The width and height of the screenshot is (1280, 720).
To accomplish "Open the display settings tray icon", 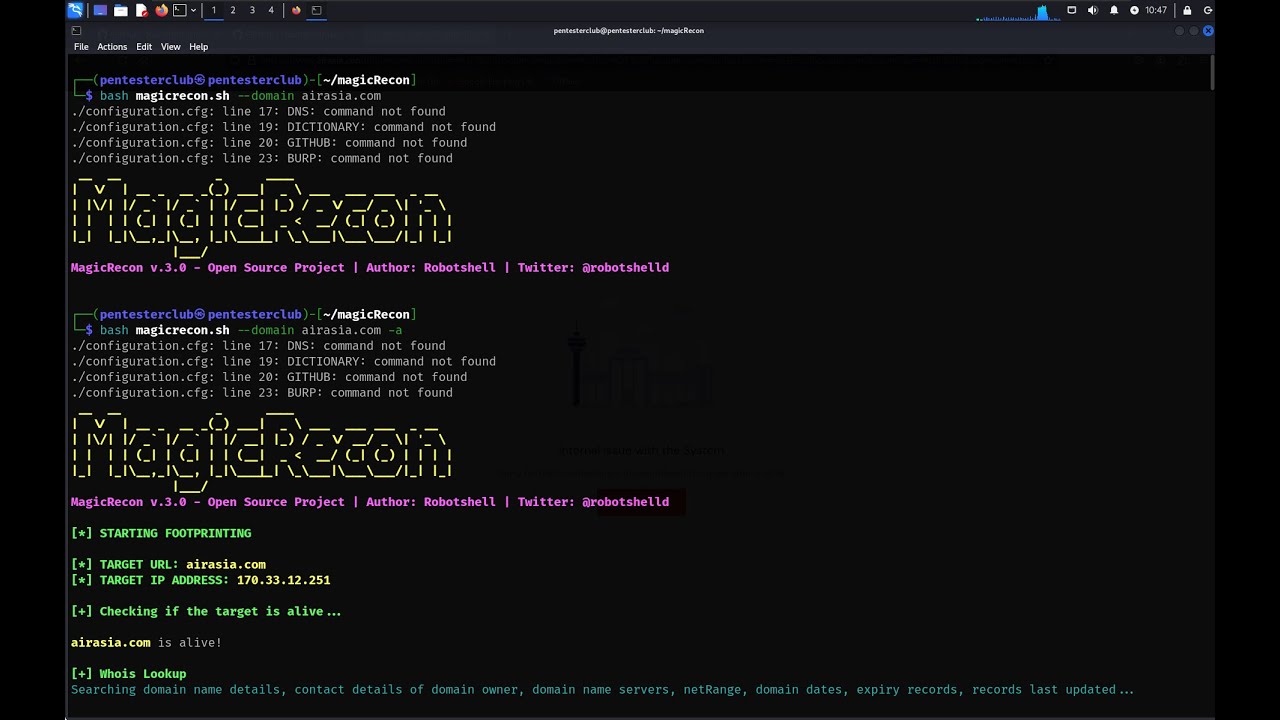I will coord(1072,10).
